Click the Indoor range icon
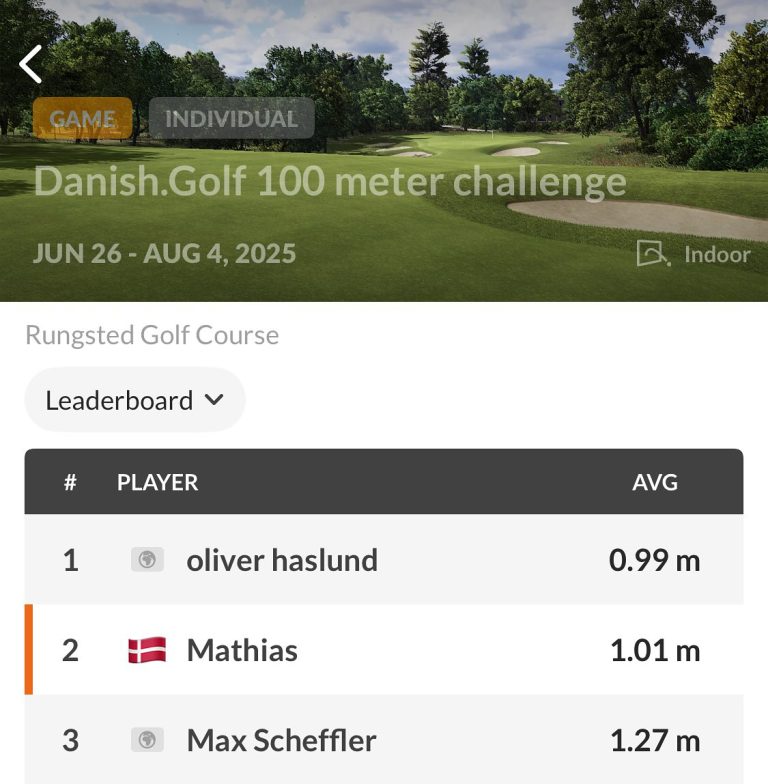 click(x=654, y=253)
